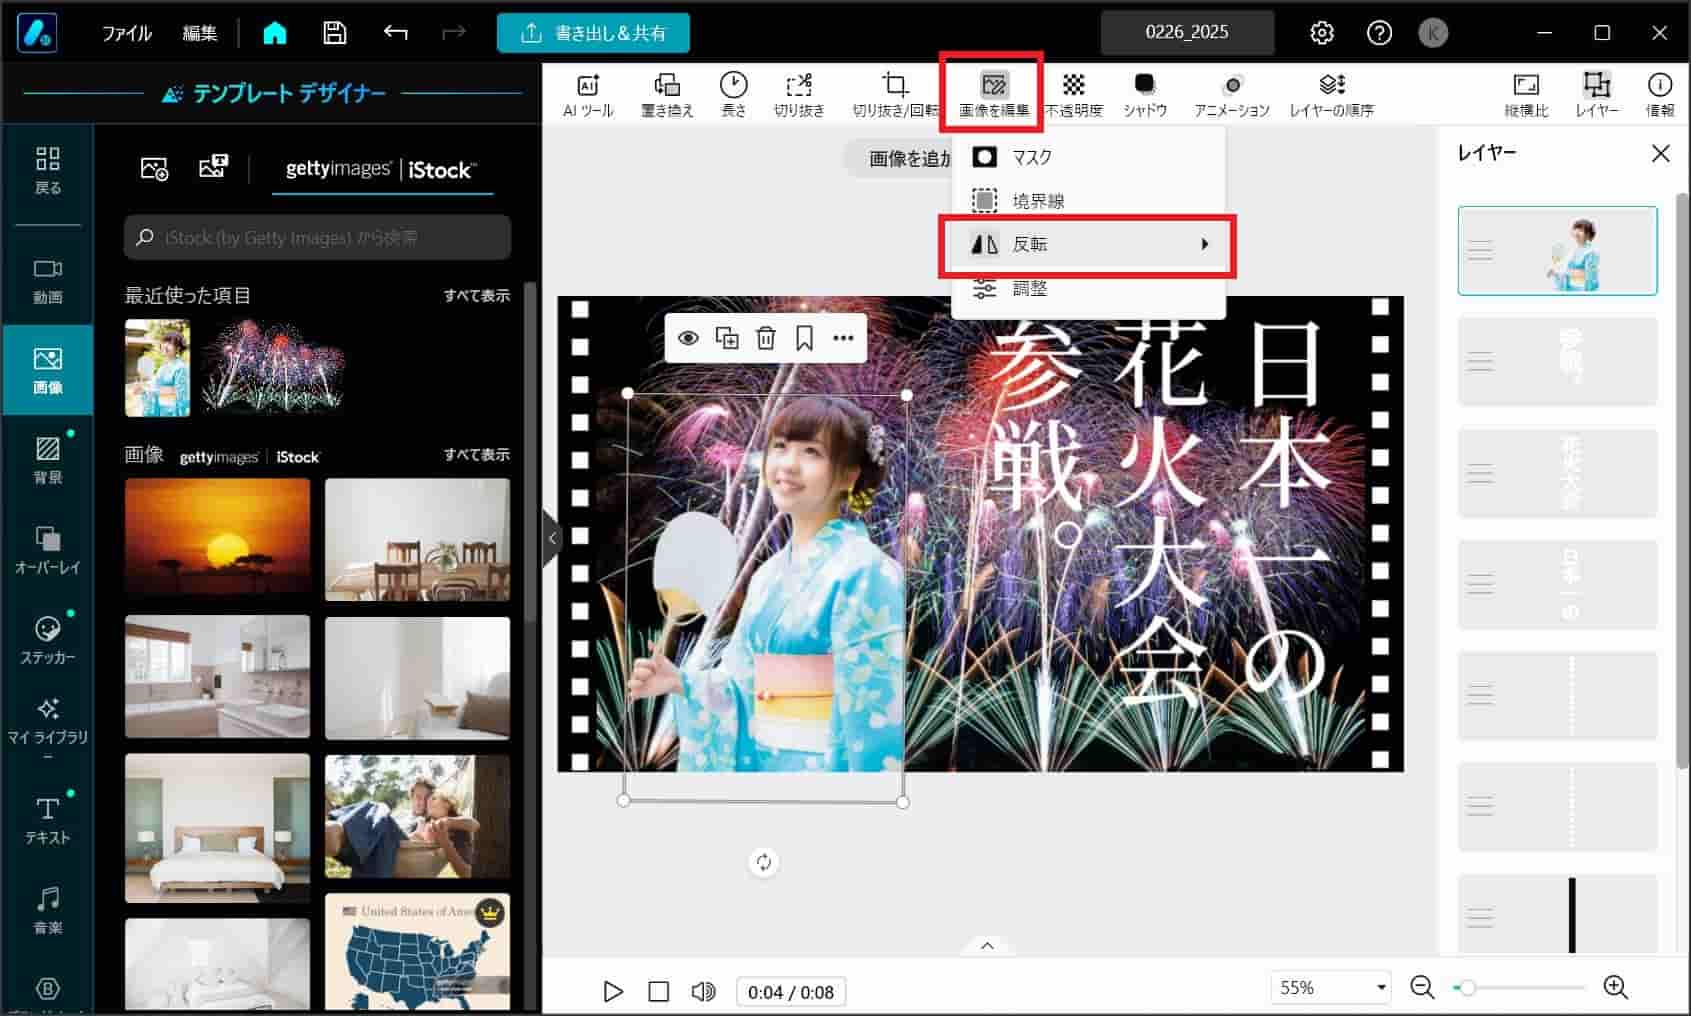Open the 情報 info button
The image size is (1691, 1016).
click(1660, 95)
